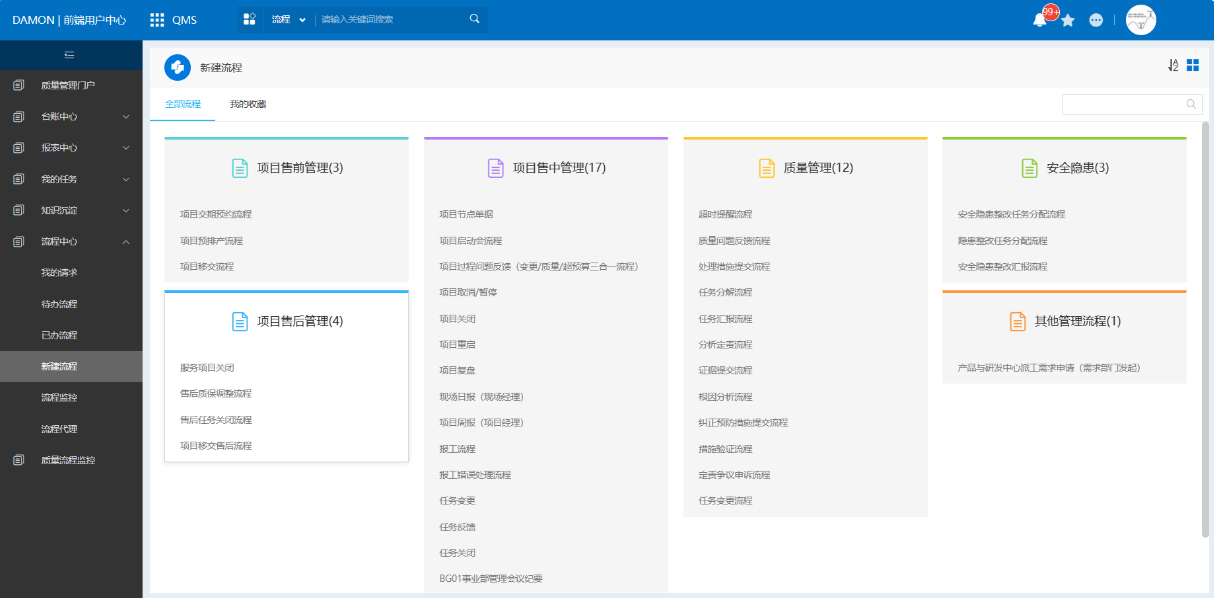Open 待办流程 in the sidebar

(59, 304)
